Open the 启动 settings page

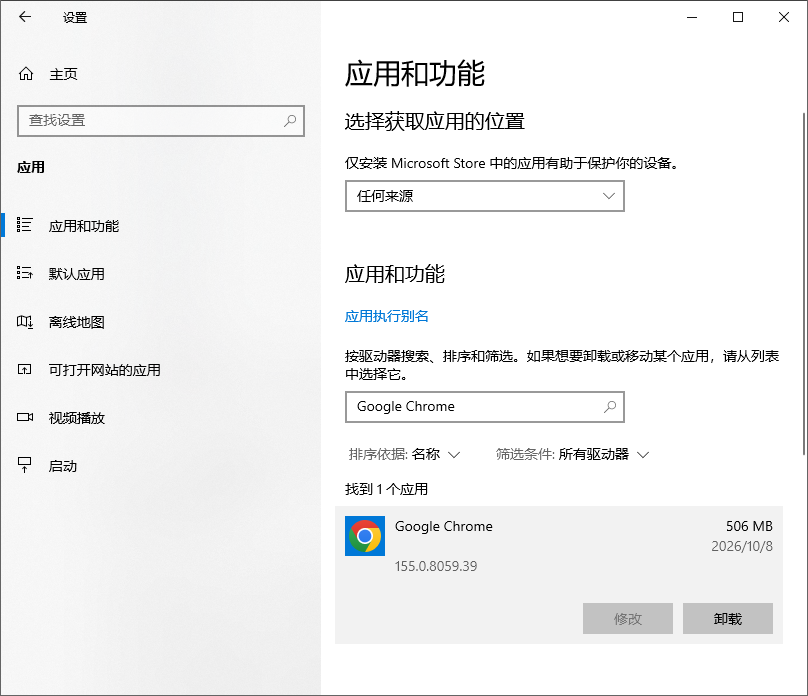point(160,466)
